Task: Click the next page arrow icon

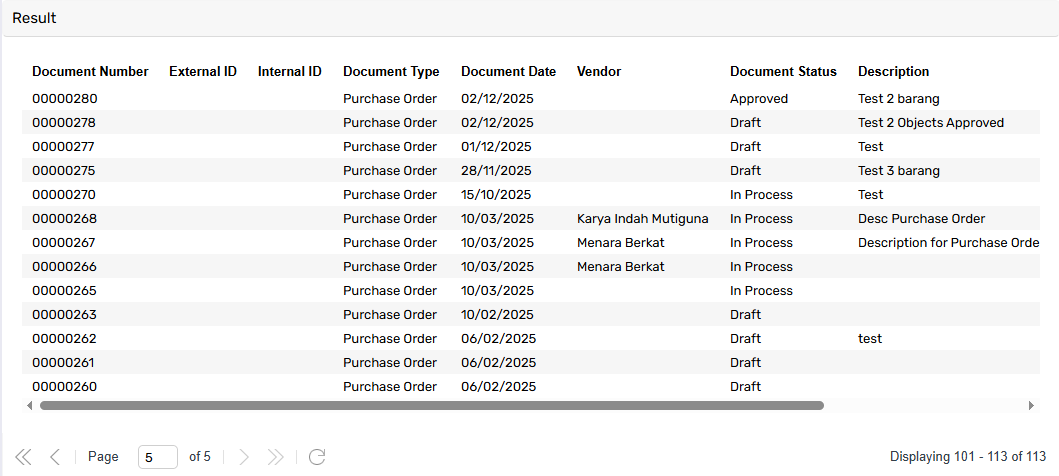Action: point(244,457)
